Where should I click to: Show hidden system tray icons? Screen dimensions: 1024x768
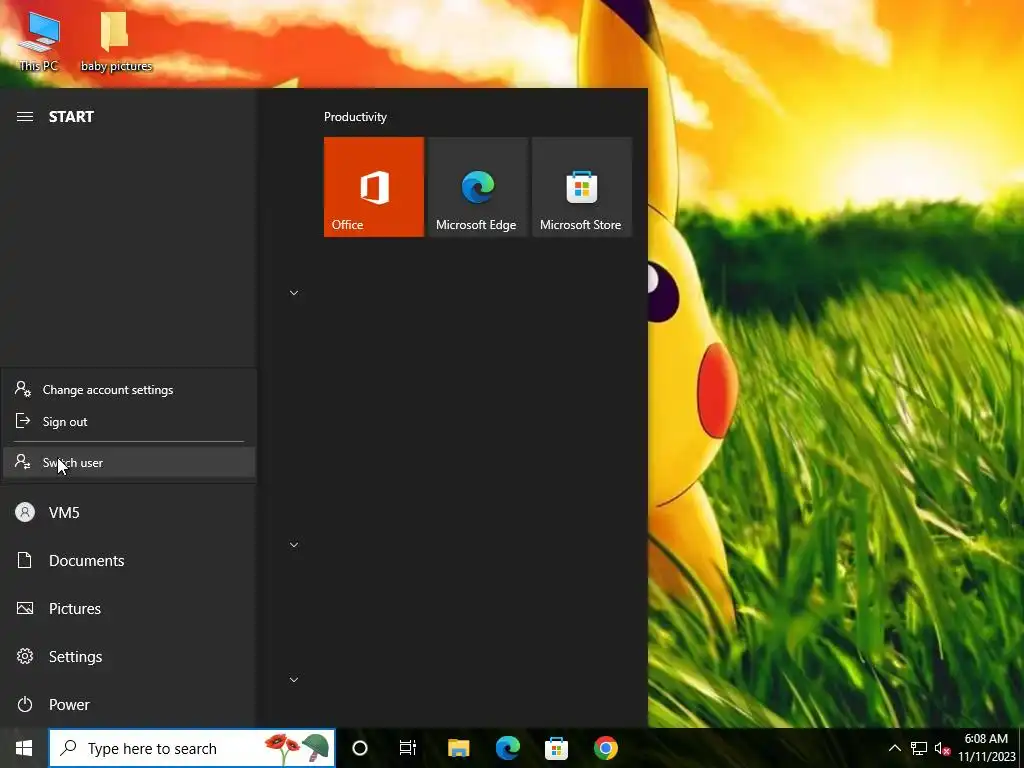pos(895,748)
